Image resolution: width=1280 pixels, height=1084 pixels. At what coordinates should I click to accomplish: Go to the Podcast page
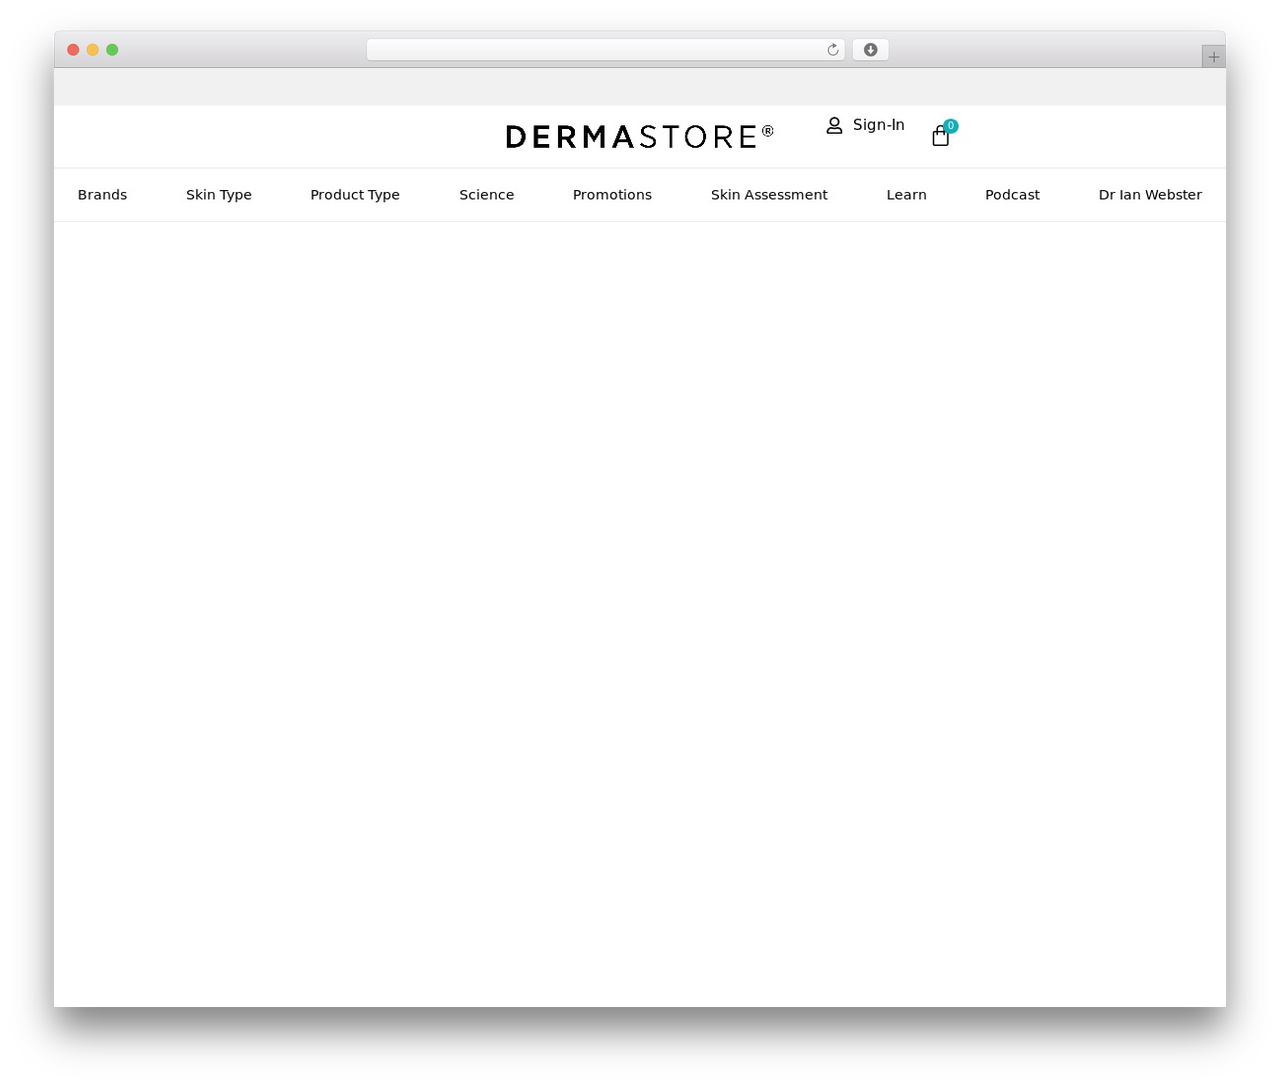(x=1012, y=195)
